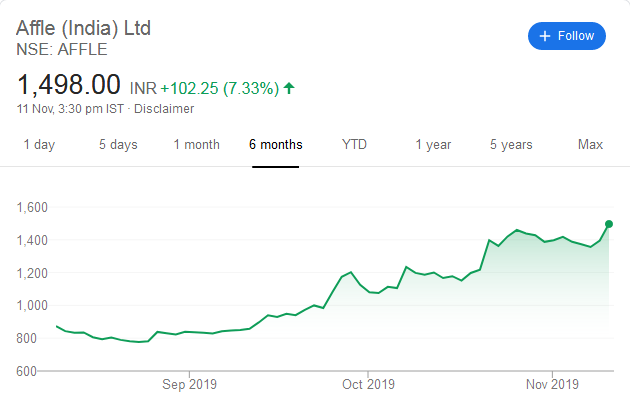The width and height of the screenshot is (630, 402).
Task: Click the Follow button
Action: [x=567, y=36]
